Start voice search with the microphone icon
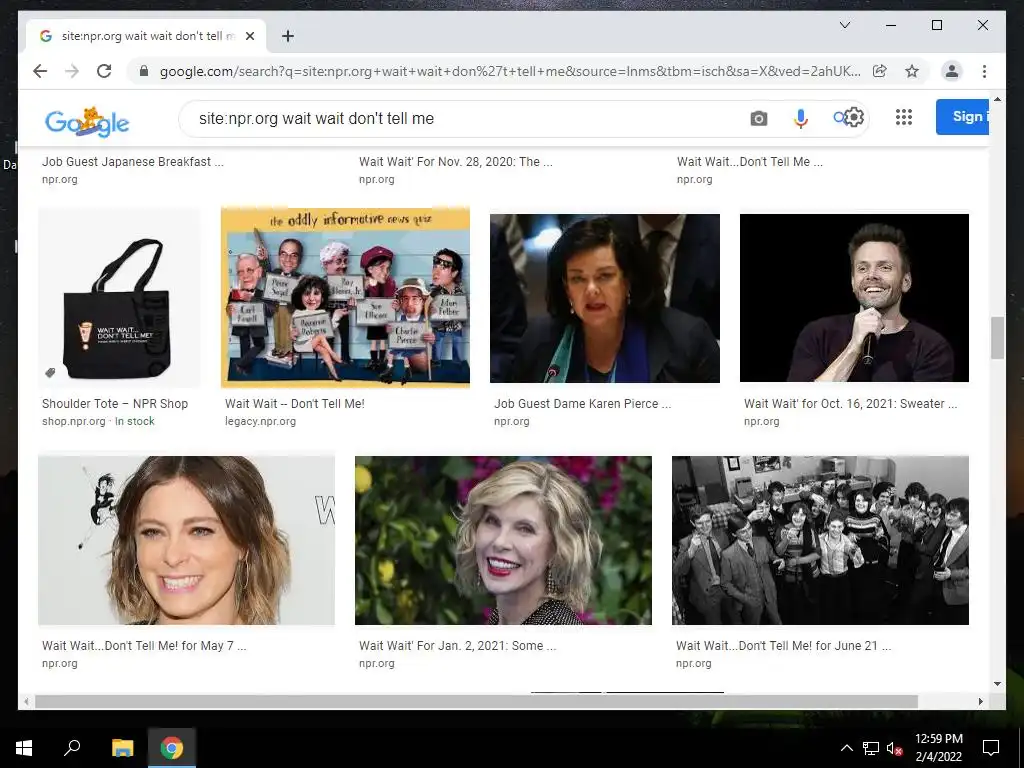 [x=801, y=118]
